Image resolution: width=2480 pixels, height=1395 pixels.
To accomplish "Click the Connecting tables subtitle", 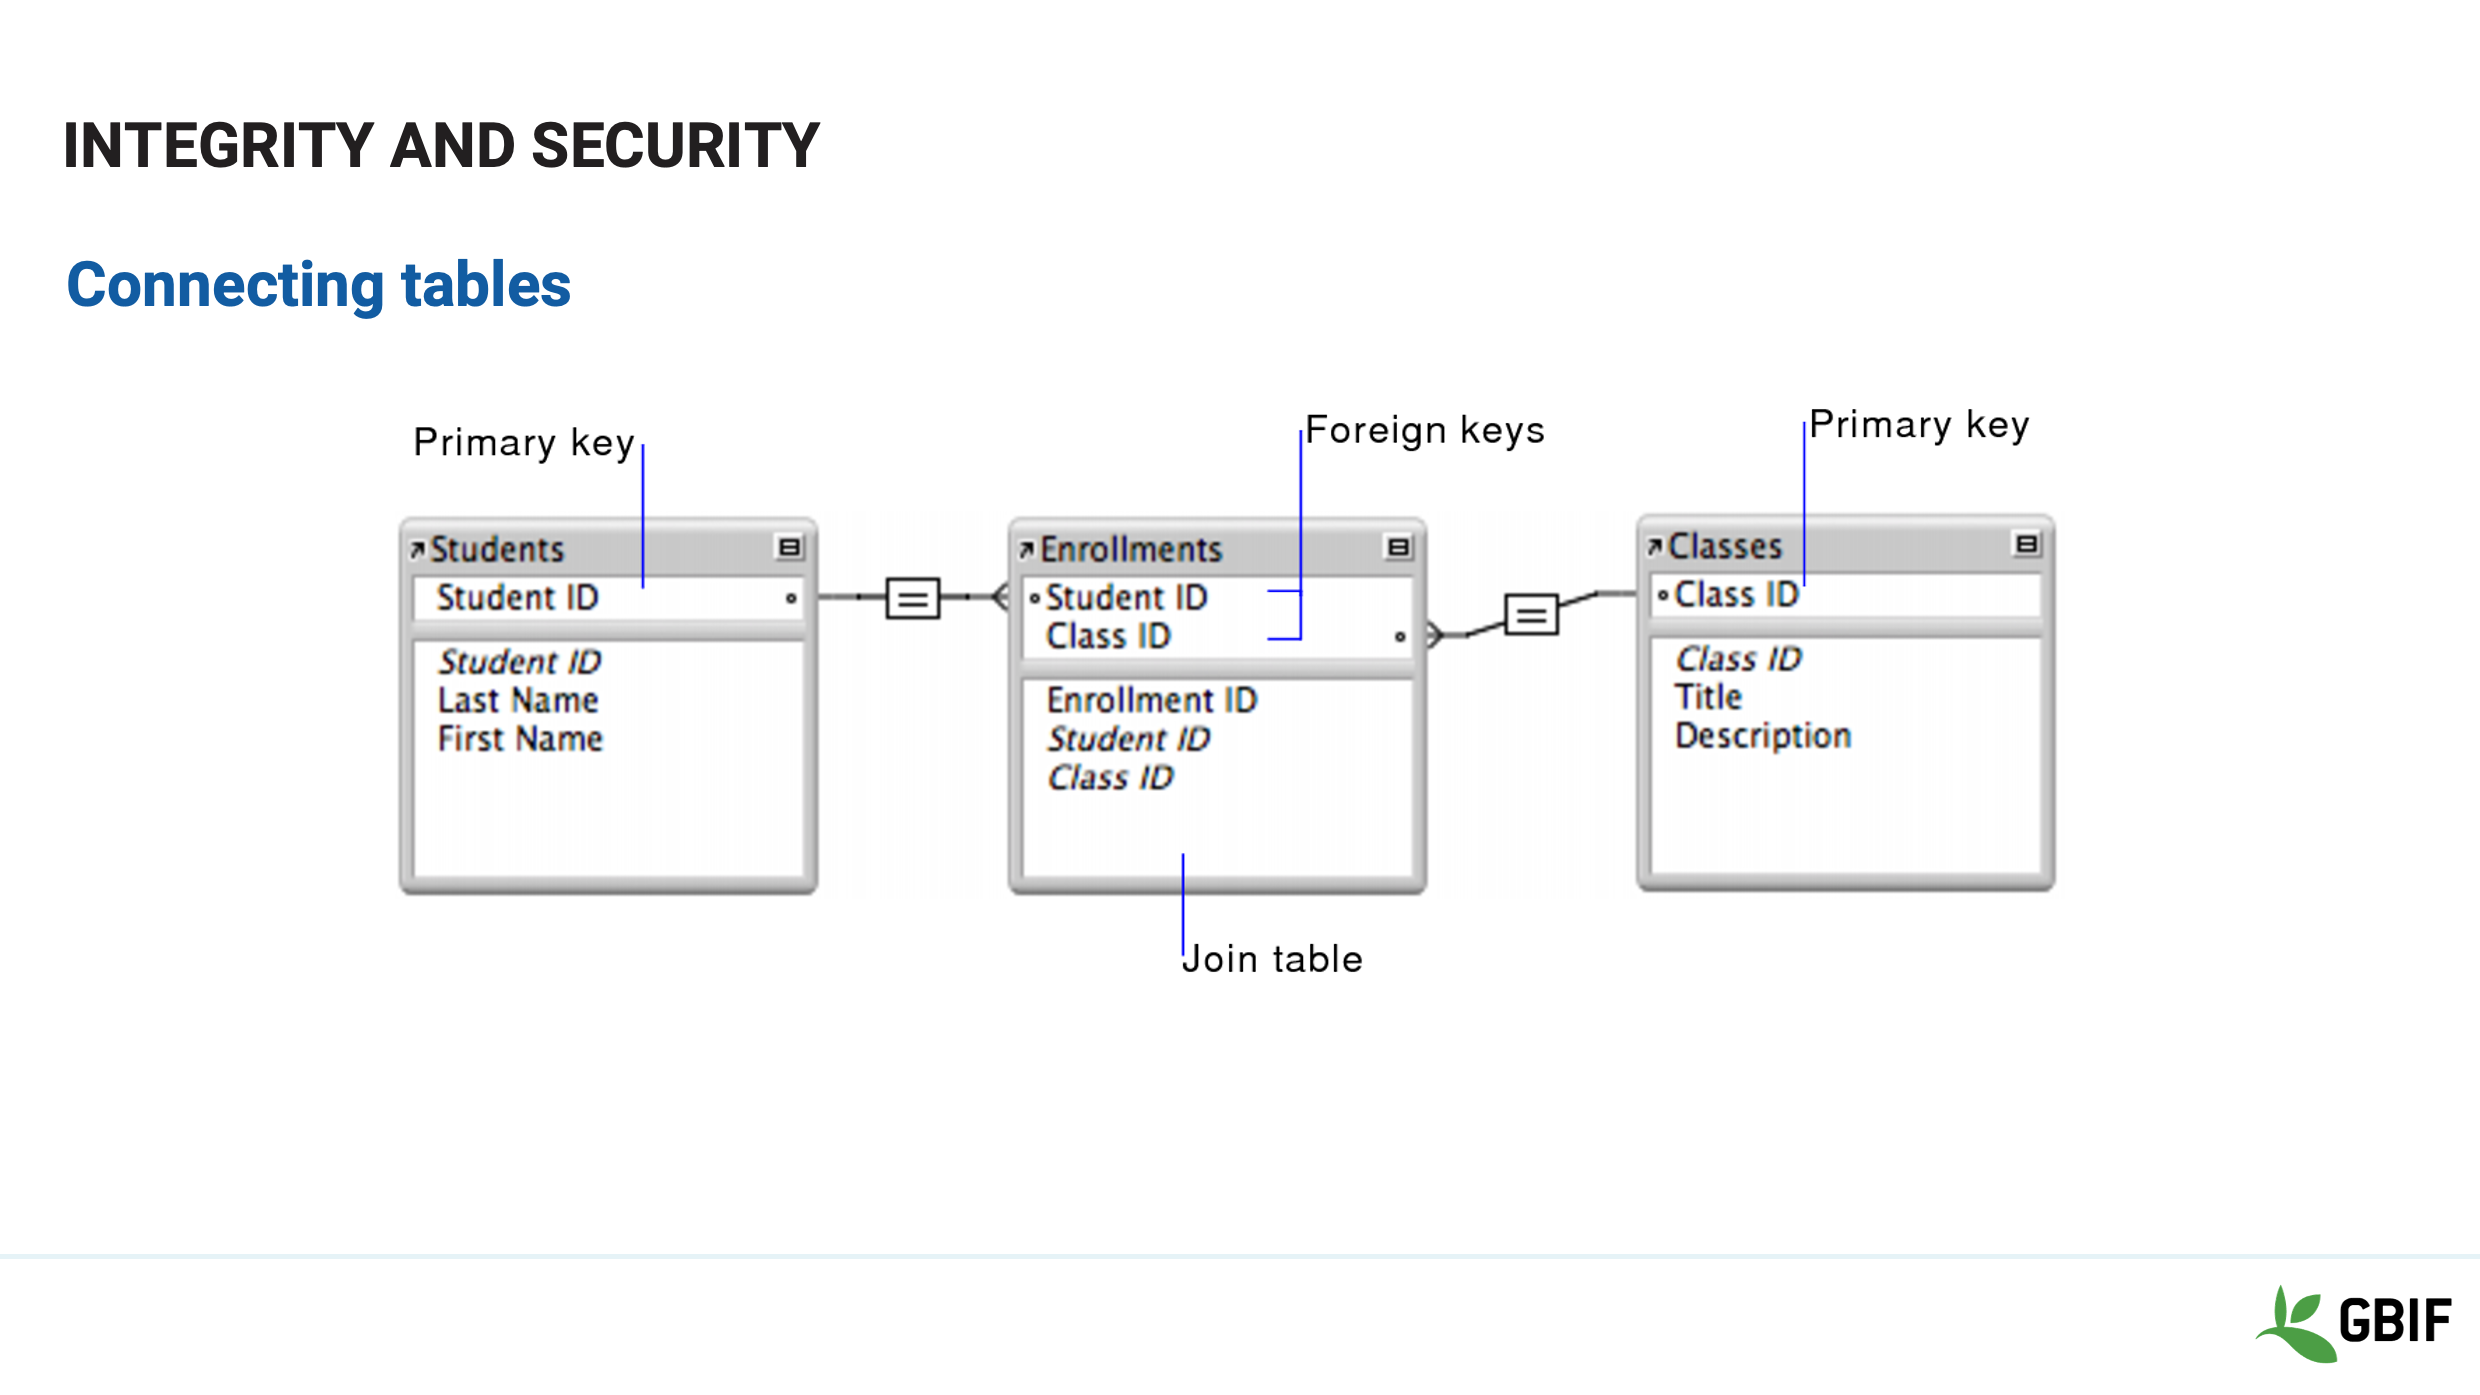I will click(318, 285).
